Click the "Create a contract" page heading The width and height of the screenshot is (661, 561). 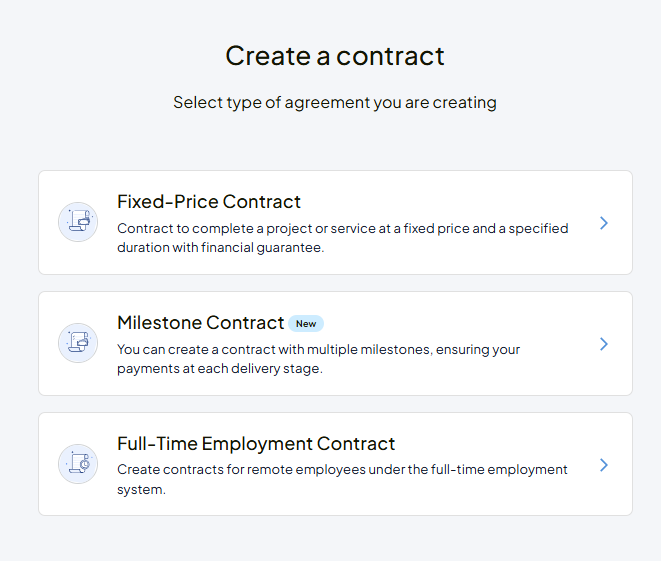(334, 56)
